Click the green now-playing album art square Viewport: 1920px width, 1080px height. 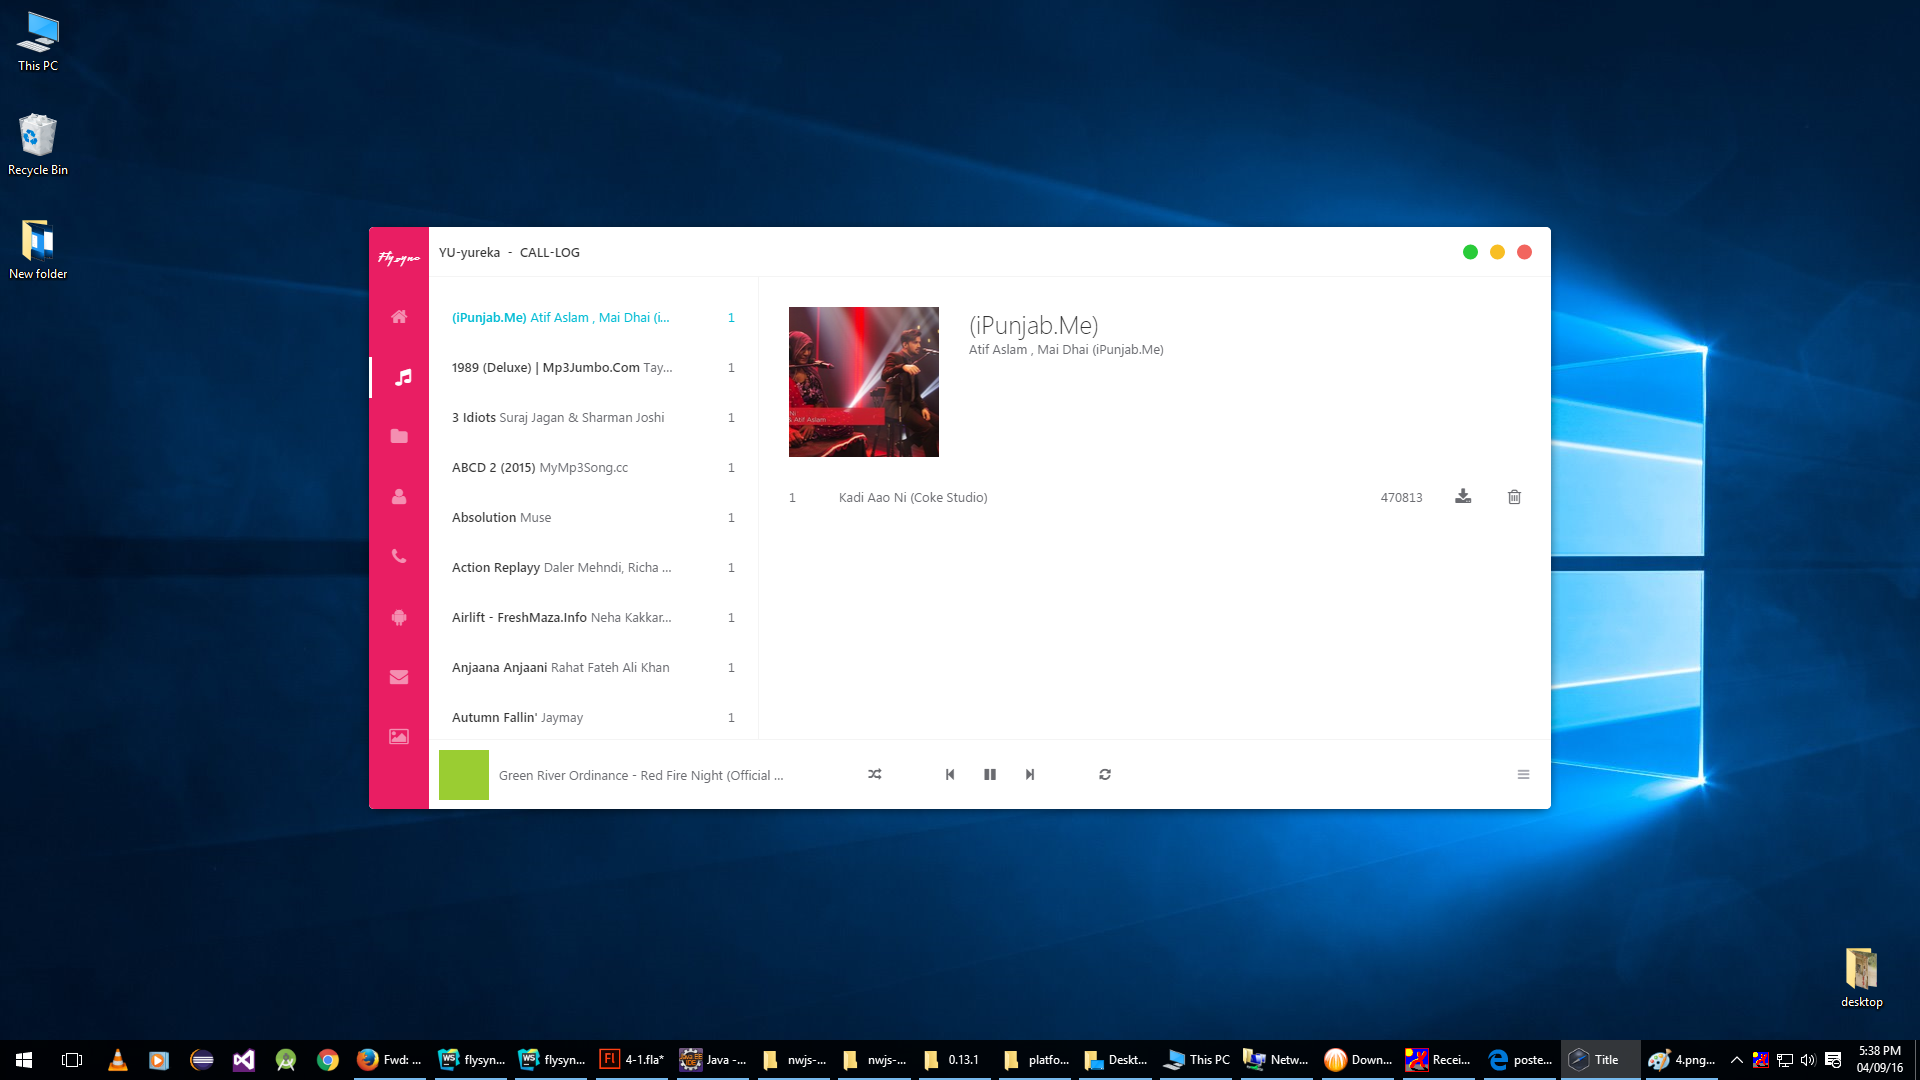click(x=464, y=774)
